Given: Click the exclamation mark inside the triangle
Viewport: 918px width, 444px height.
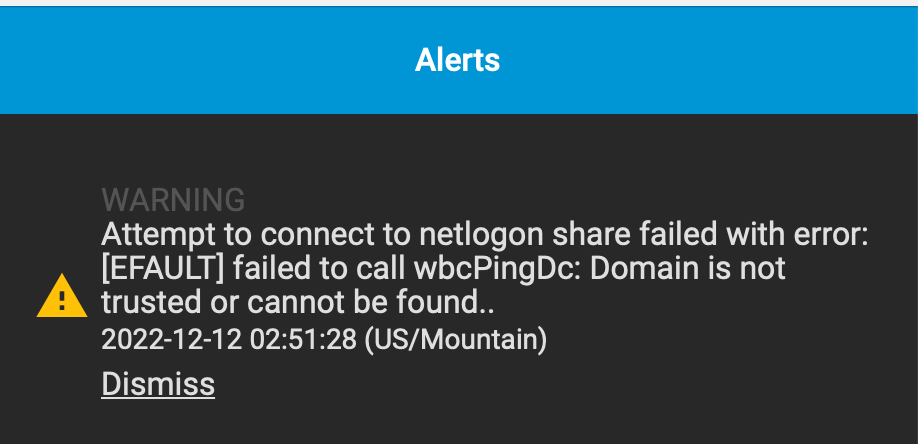Looking at the screenshot, I should tap(62, 300).
